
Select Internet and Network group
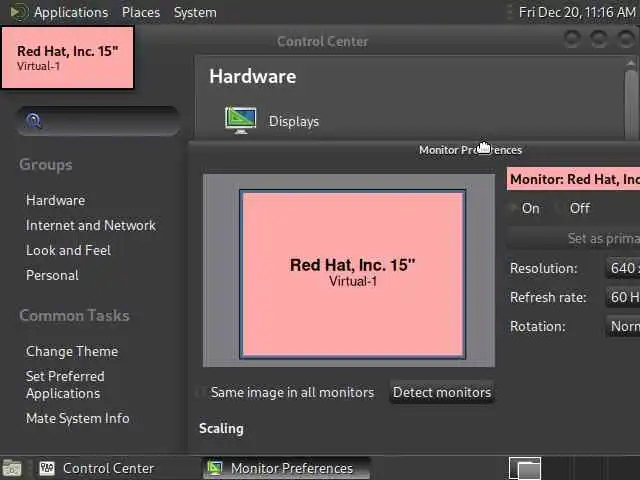coord(91,225)
